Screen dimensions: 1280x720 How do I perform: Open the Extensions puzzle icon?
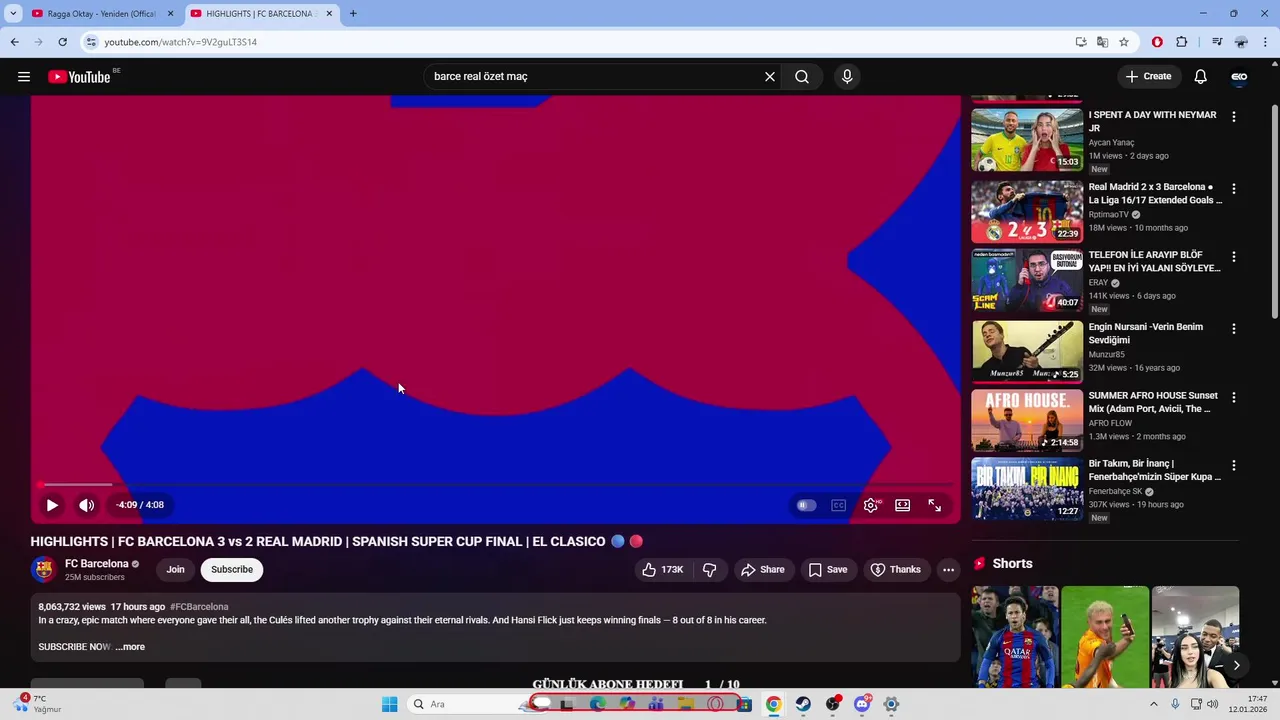click(x=1182, y=42)
